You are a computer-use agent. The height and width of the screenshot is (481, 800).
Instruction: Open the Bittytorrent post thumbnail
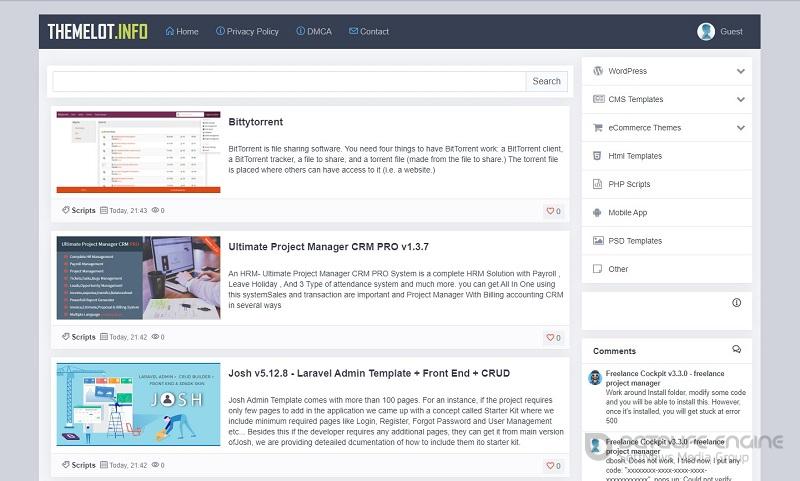pos(138,152)
